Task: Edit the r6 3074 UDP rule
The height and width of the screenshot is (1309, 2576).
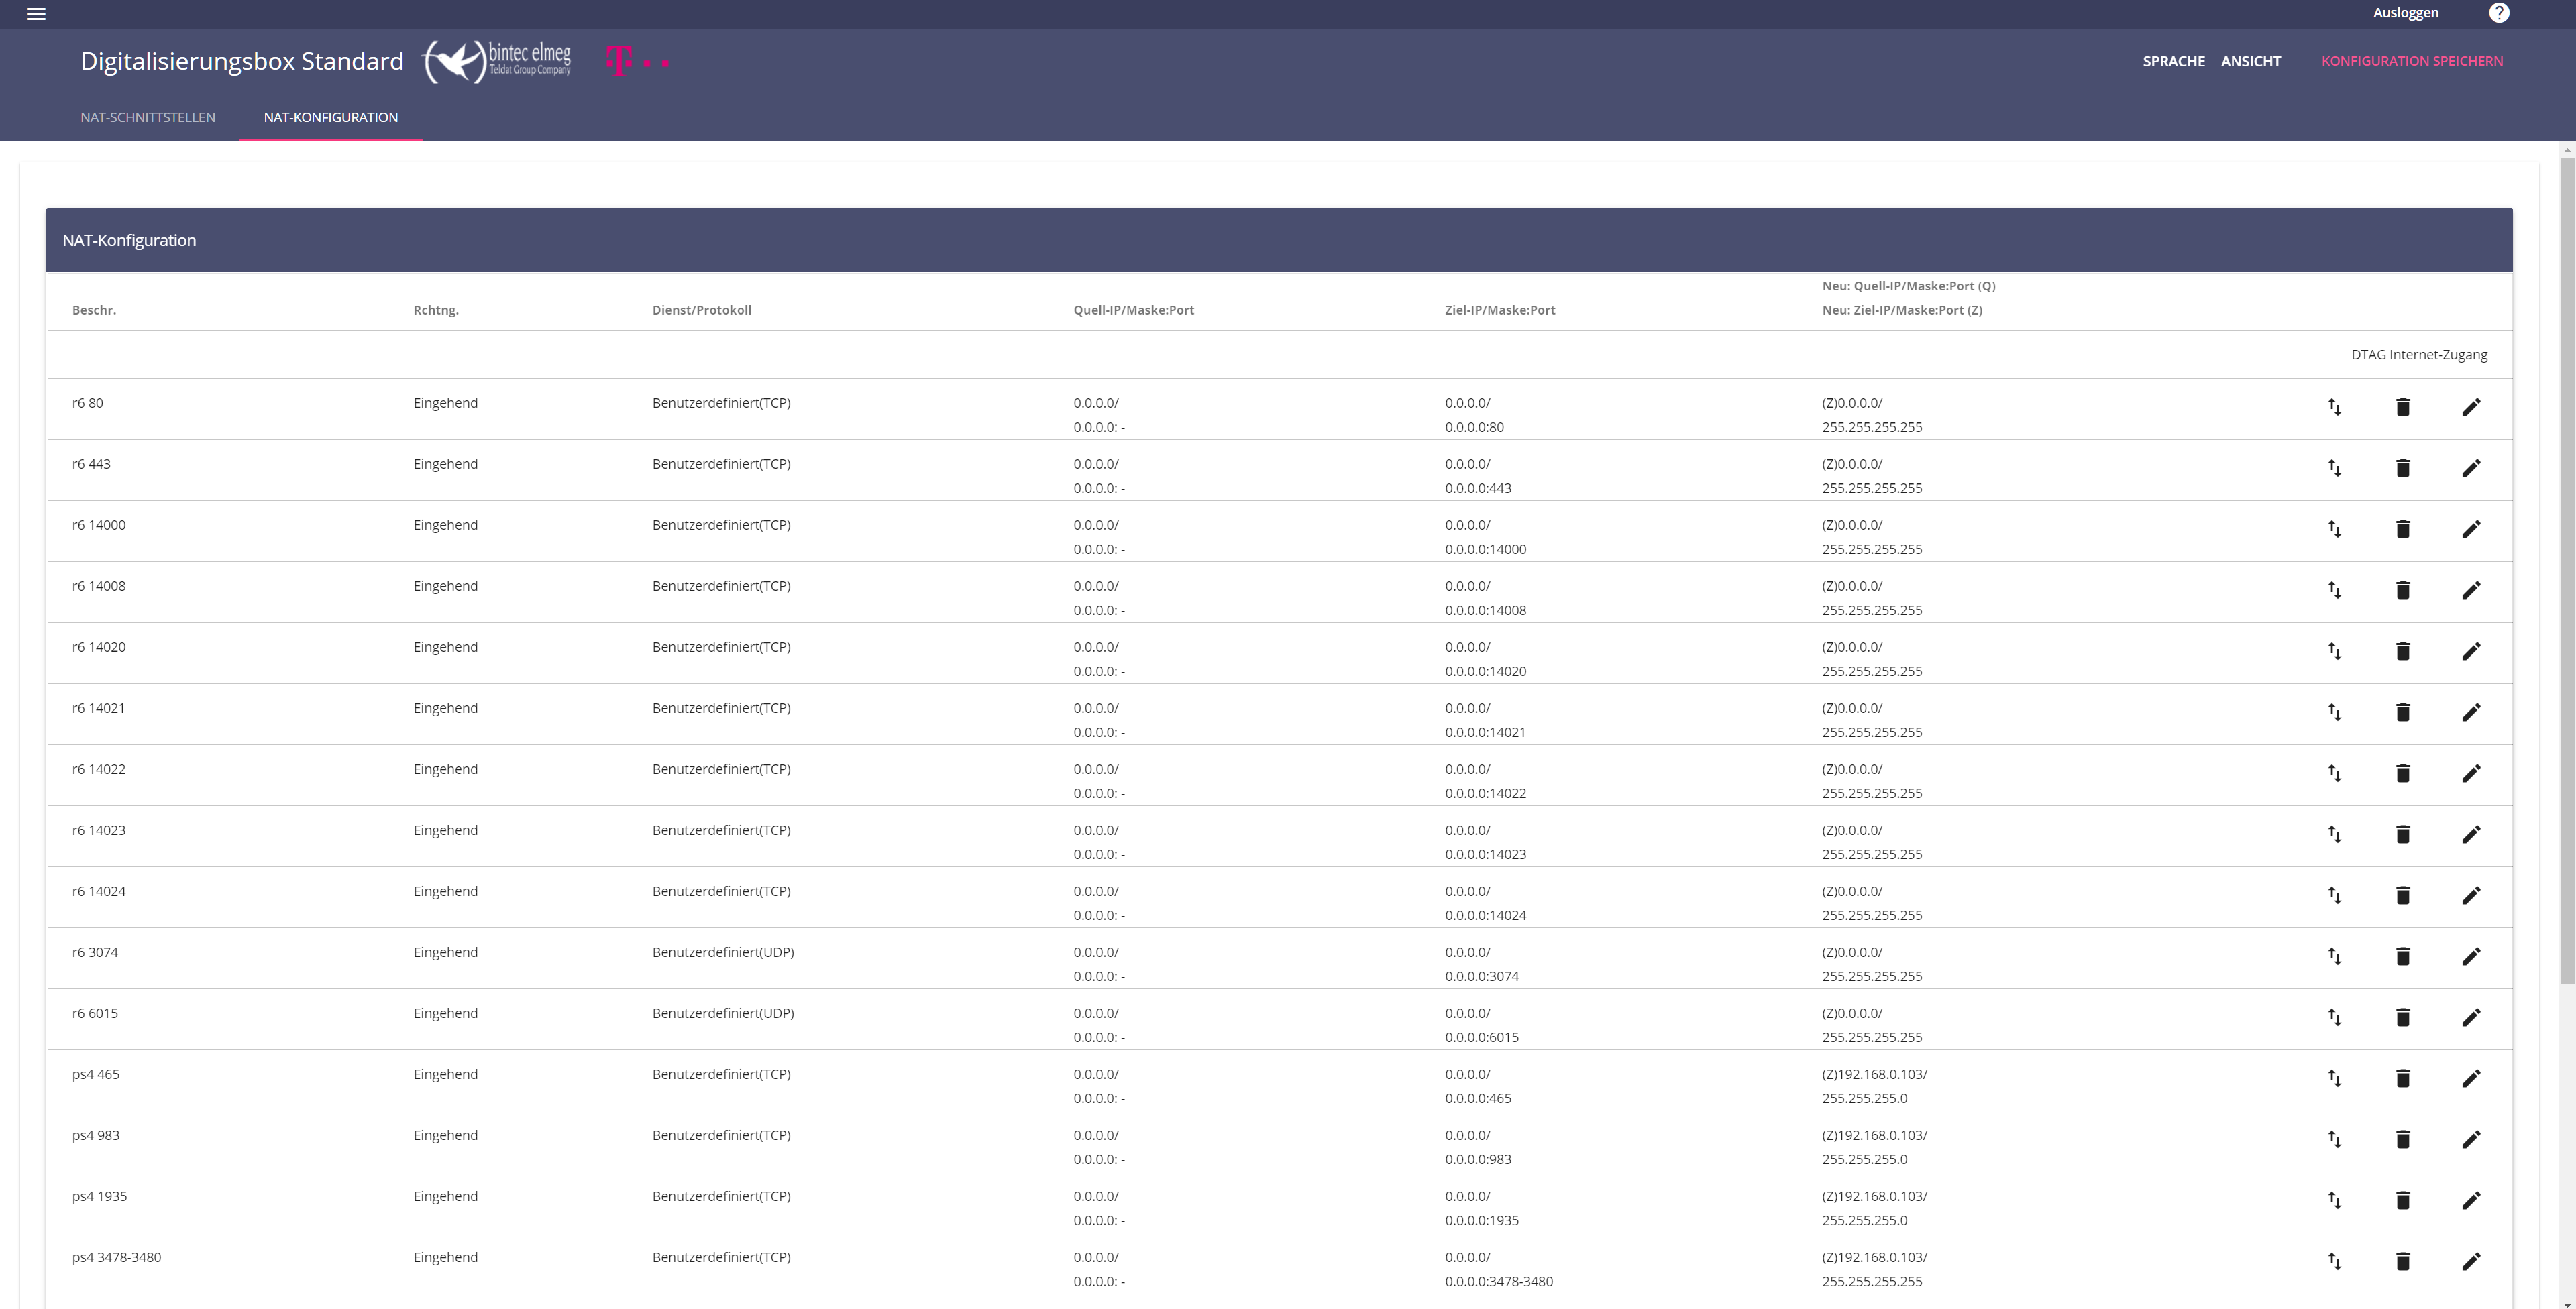Action: click(2470, 956)
